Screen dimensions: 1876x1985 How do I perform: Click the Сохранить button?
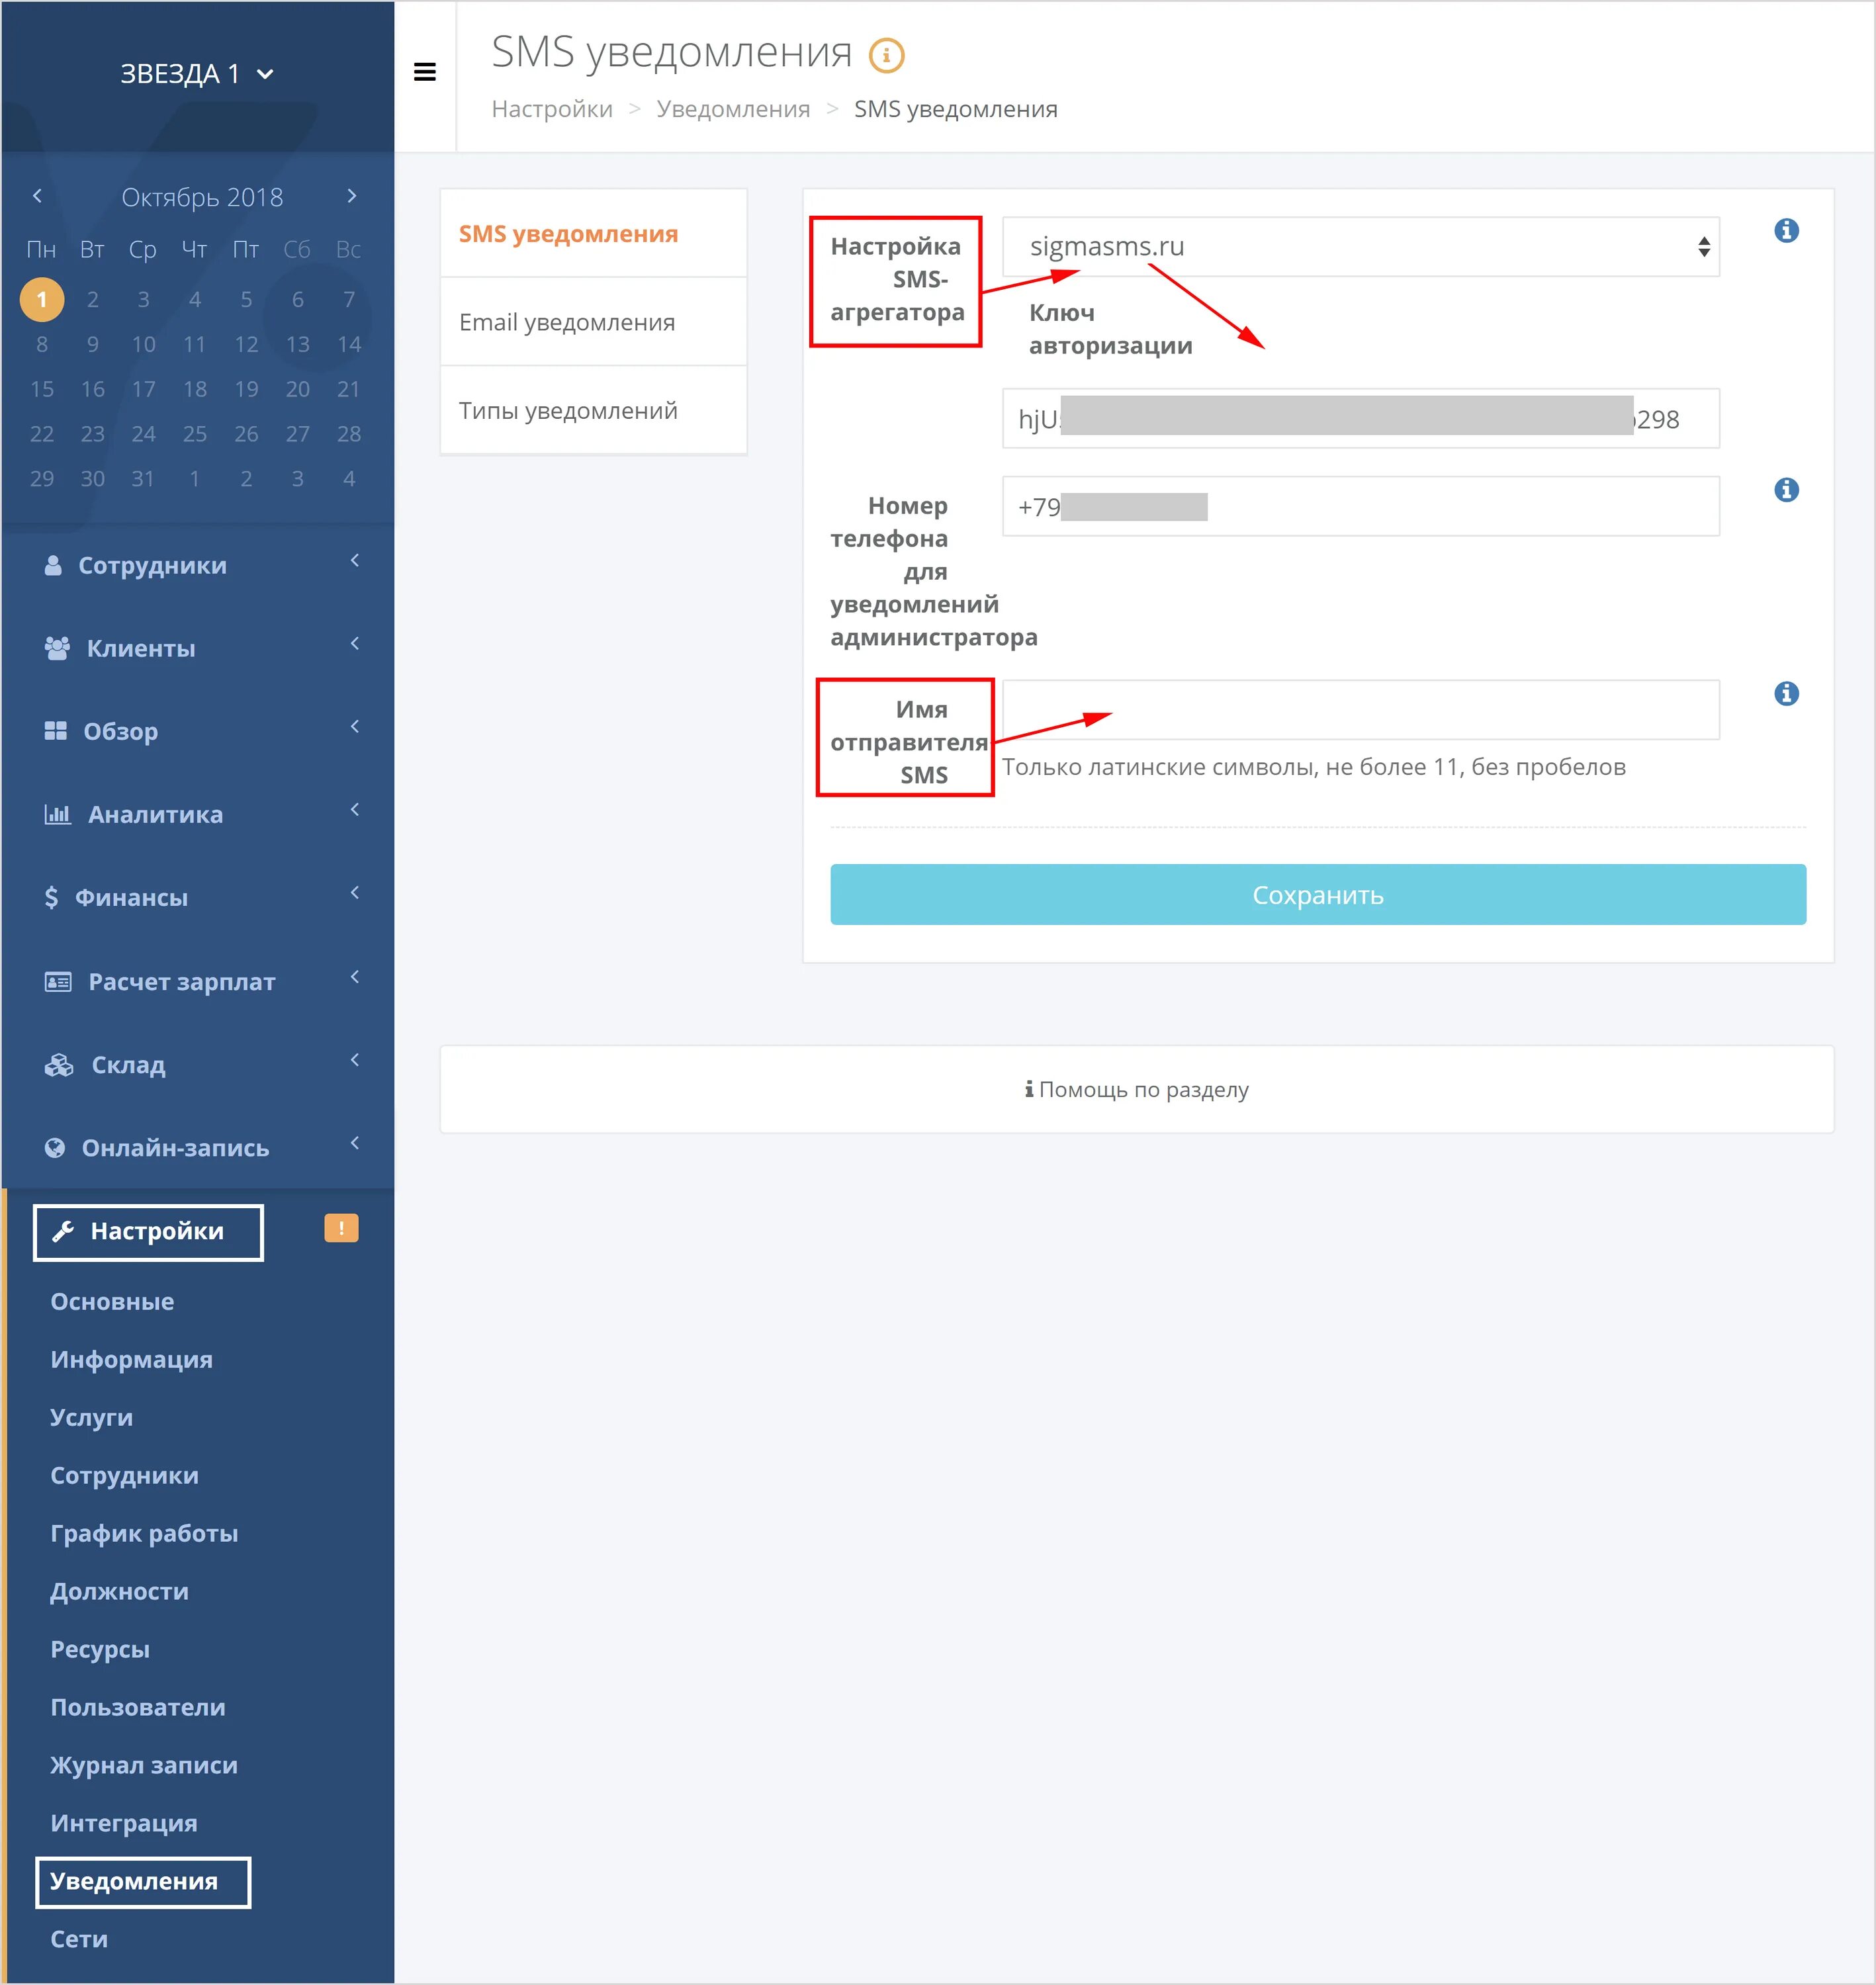pyautogui.click(x=1317, y=894)
